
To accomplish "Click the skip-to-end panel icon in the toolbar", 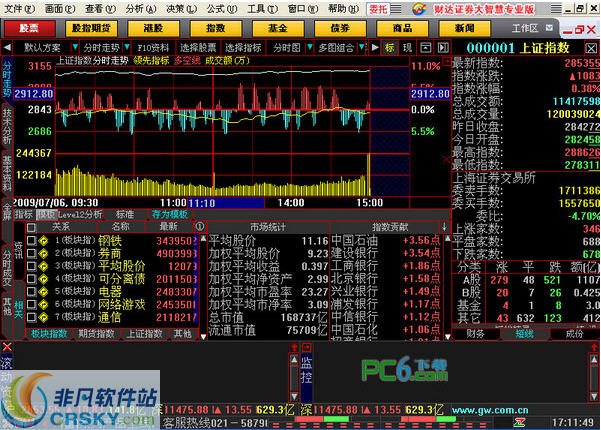I will click(443, 48).
